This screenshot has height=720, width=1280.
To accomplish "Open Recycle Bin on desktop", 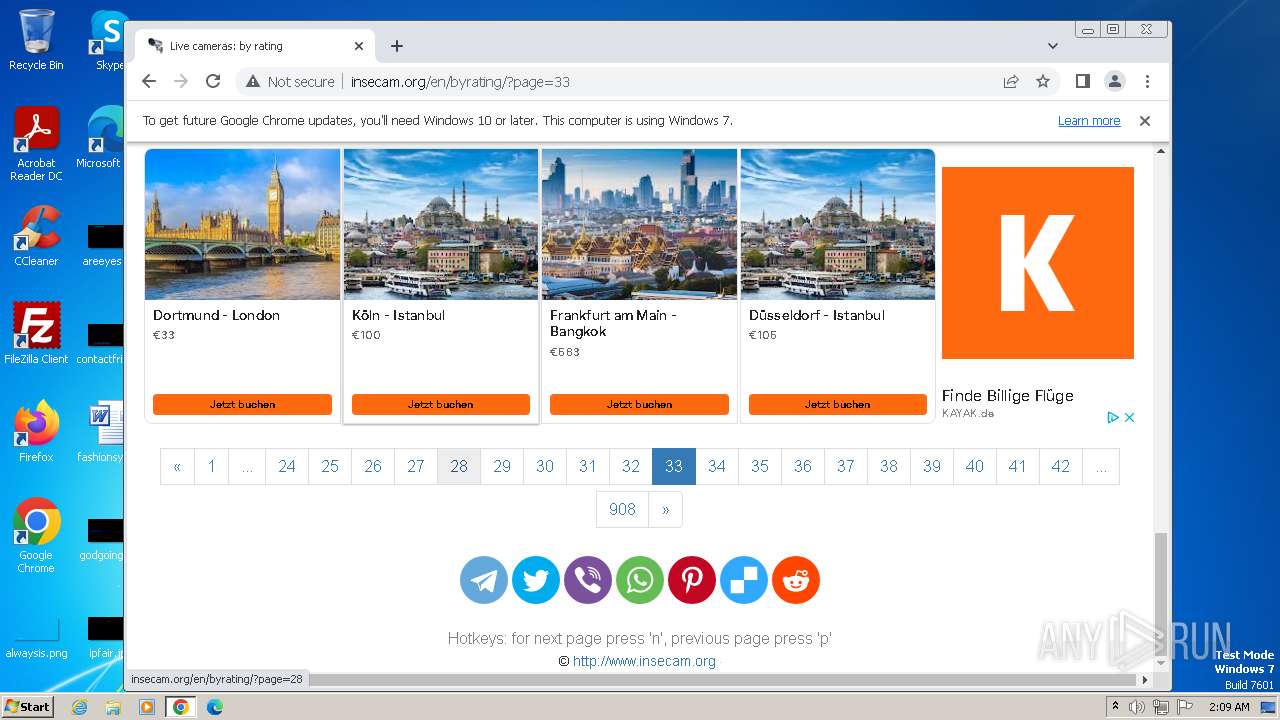I will (36, 40).
